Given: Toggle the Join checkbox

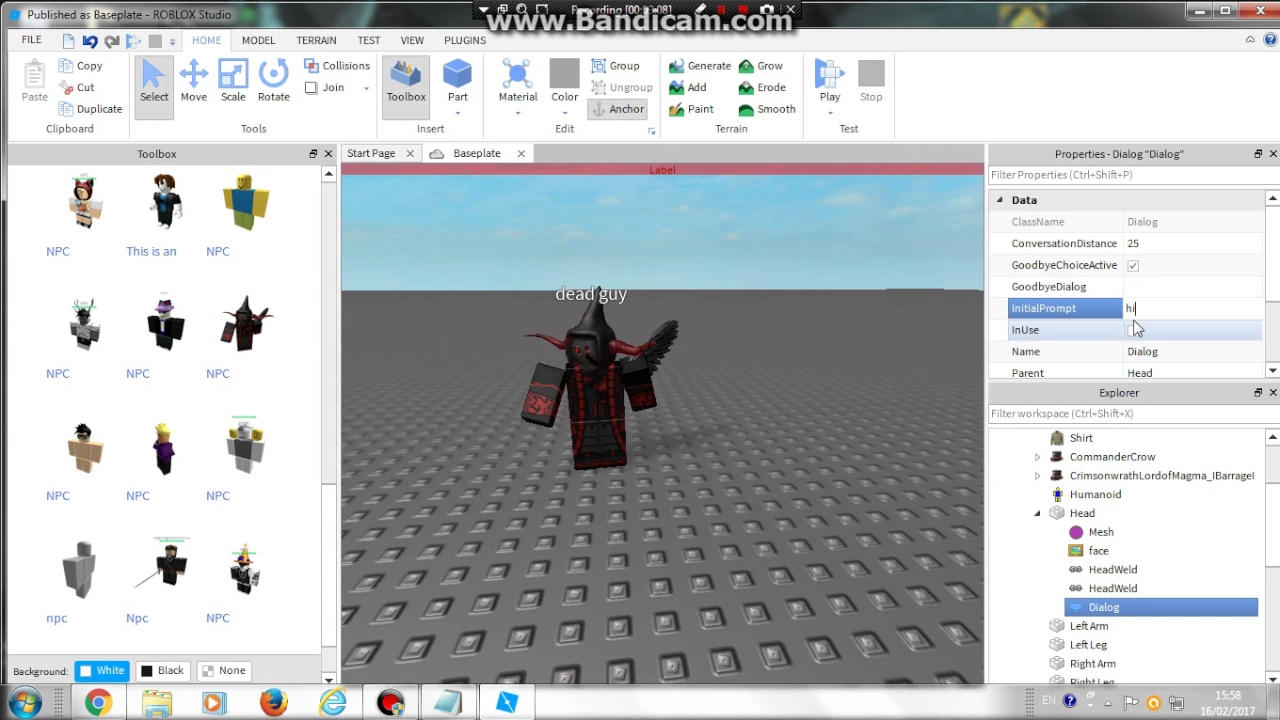Looking at the screenshot, I should click(x=311, y=88).
